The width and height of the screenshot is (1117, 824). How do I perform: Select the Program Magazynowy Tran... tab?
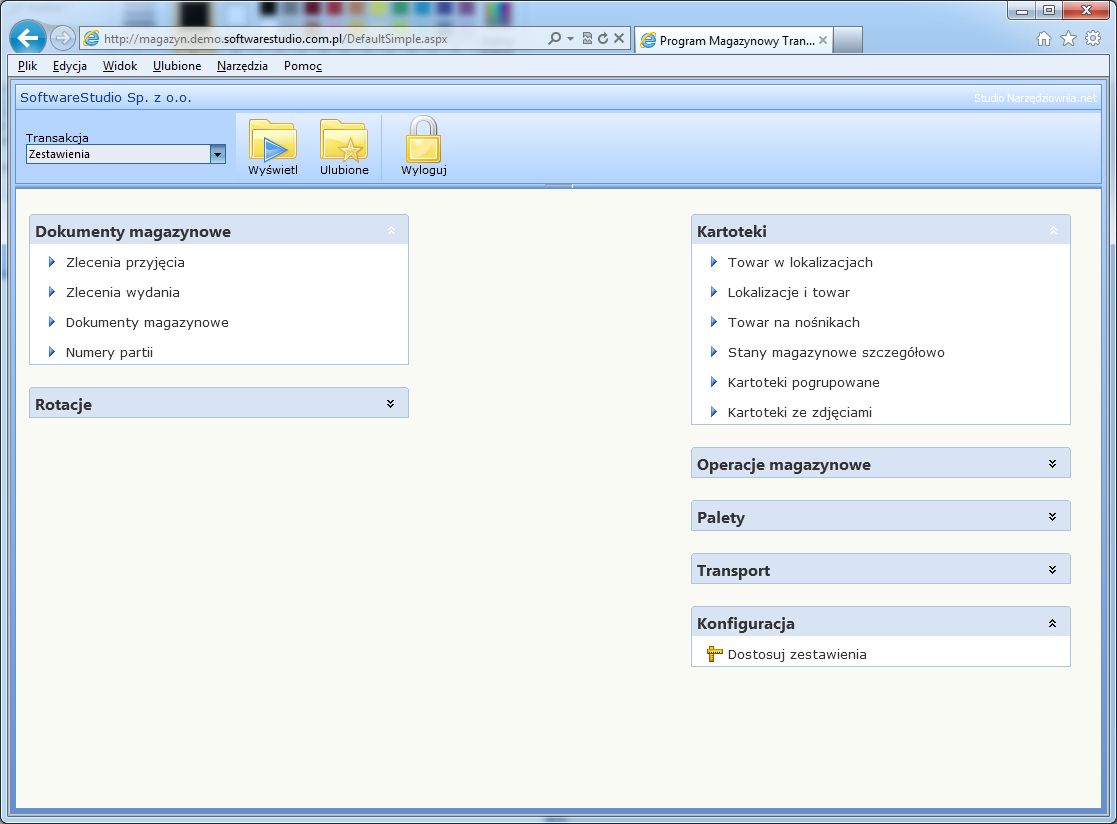click(734, 41)
